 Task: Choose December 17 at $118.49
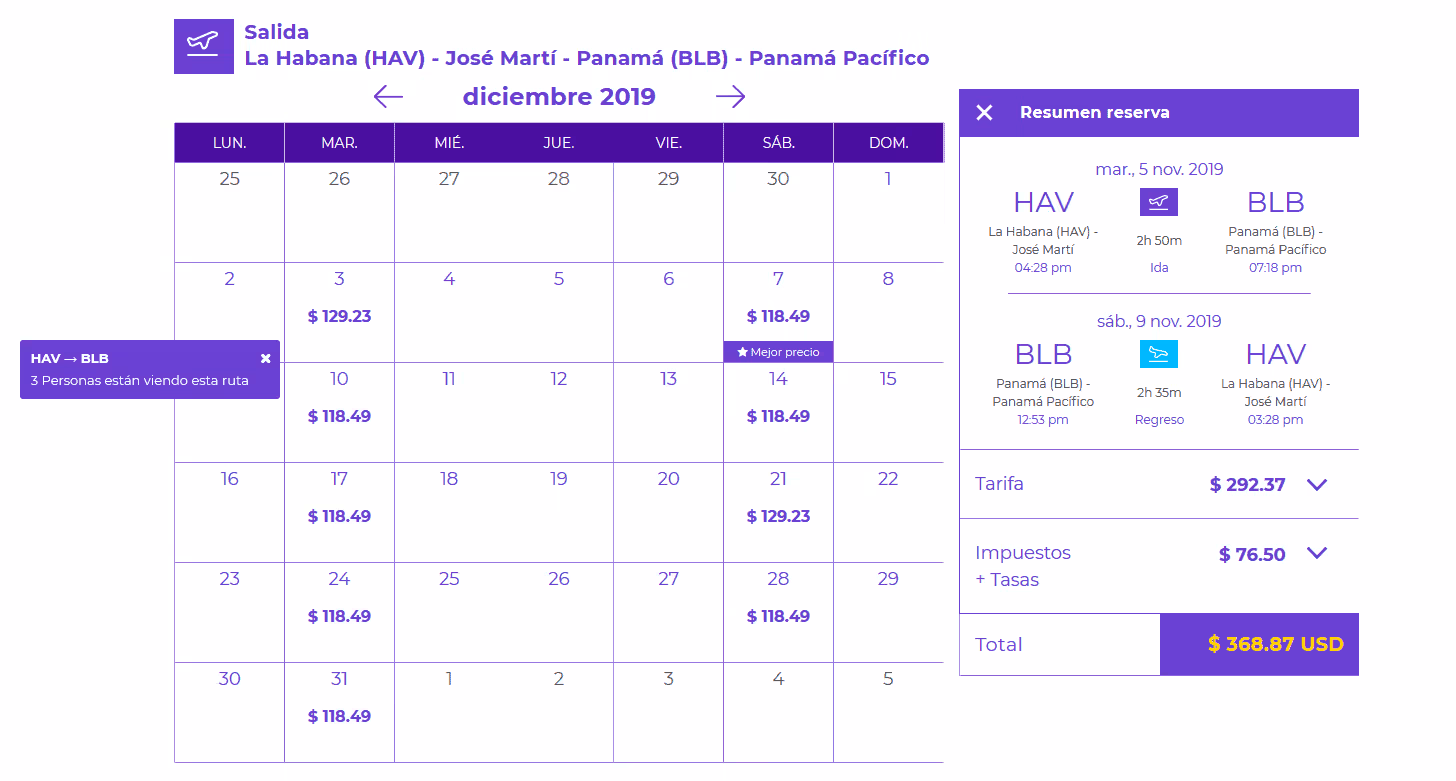coord(339,512)
